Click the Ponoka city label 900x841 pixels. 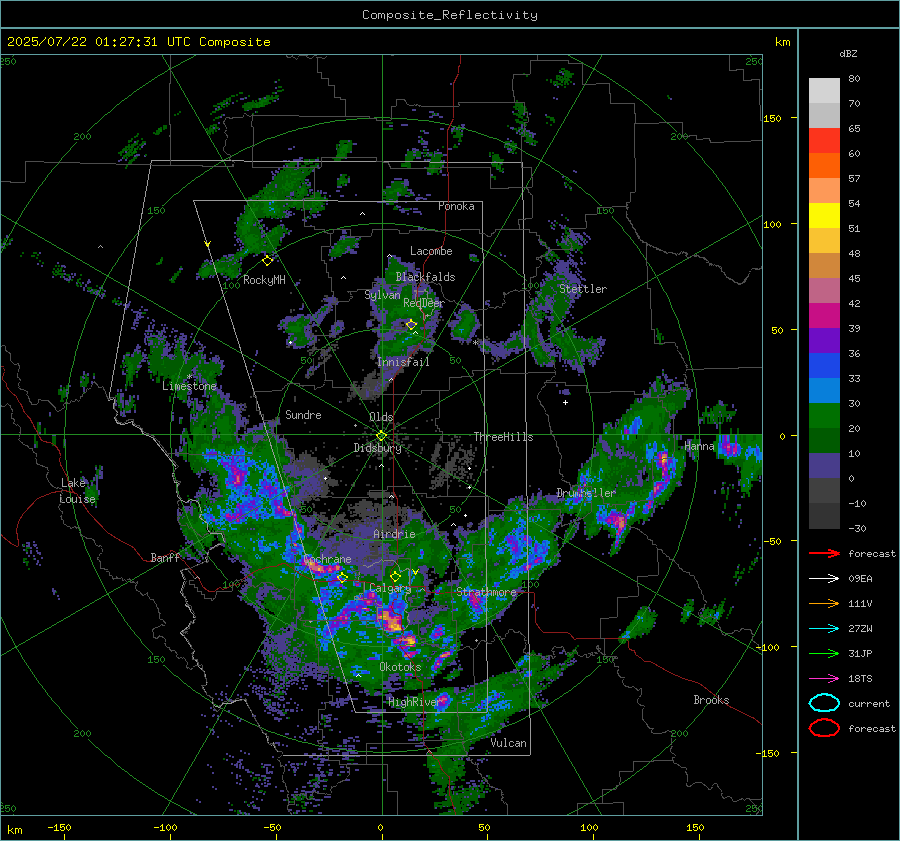coord(456,206)
